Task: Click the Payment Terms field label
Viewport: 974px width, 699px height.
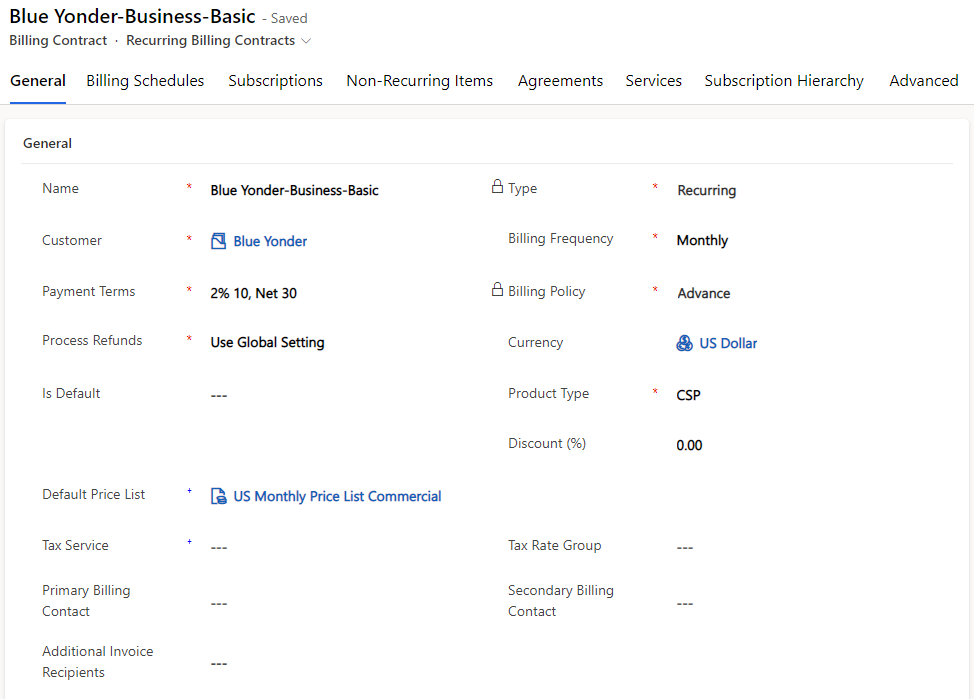Action: point(89,291)
